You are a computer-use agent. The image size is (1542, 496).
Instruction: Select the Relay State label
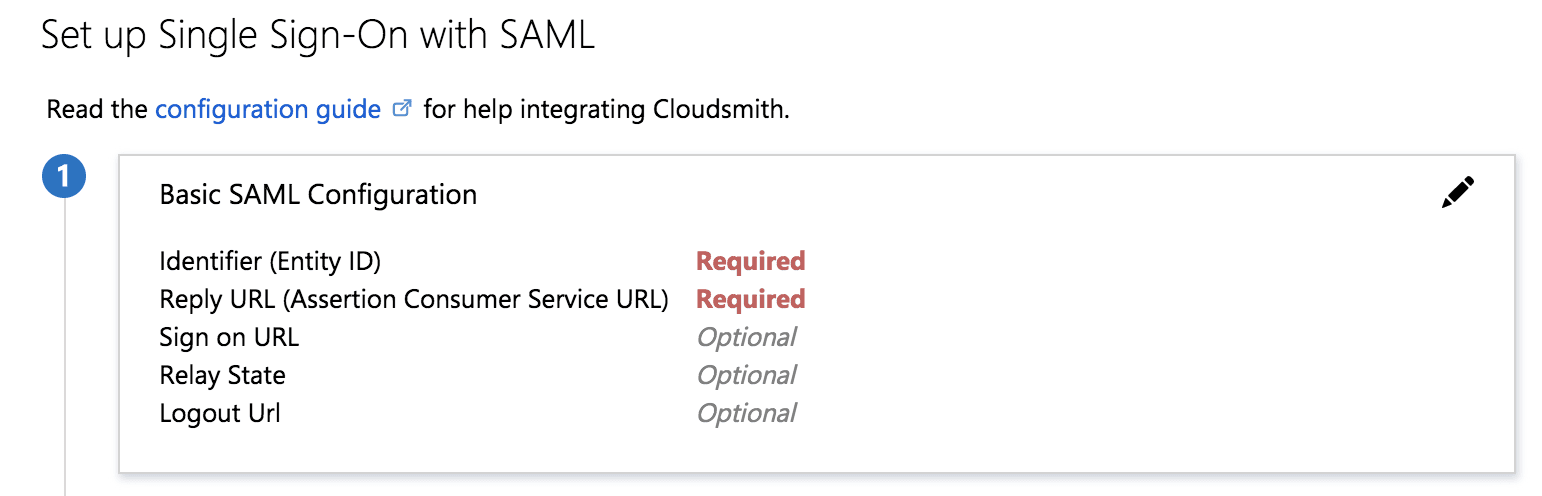tap(222, 375)
